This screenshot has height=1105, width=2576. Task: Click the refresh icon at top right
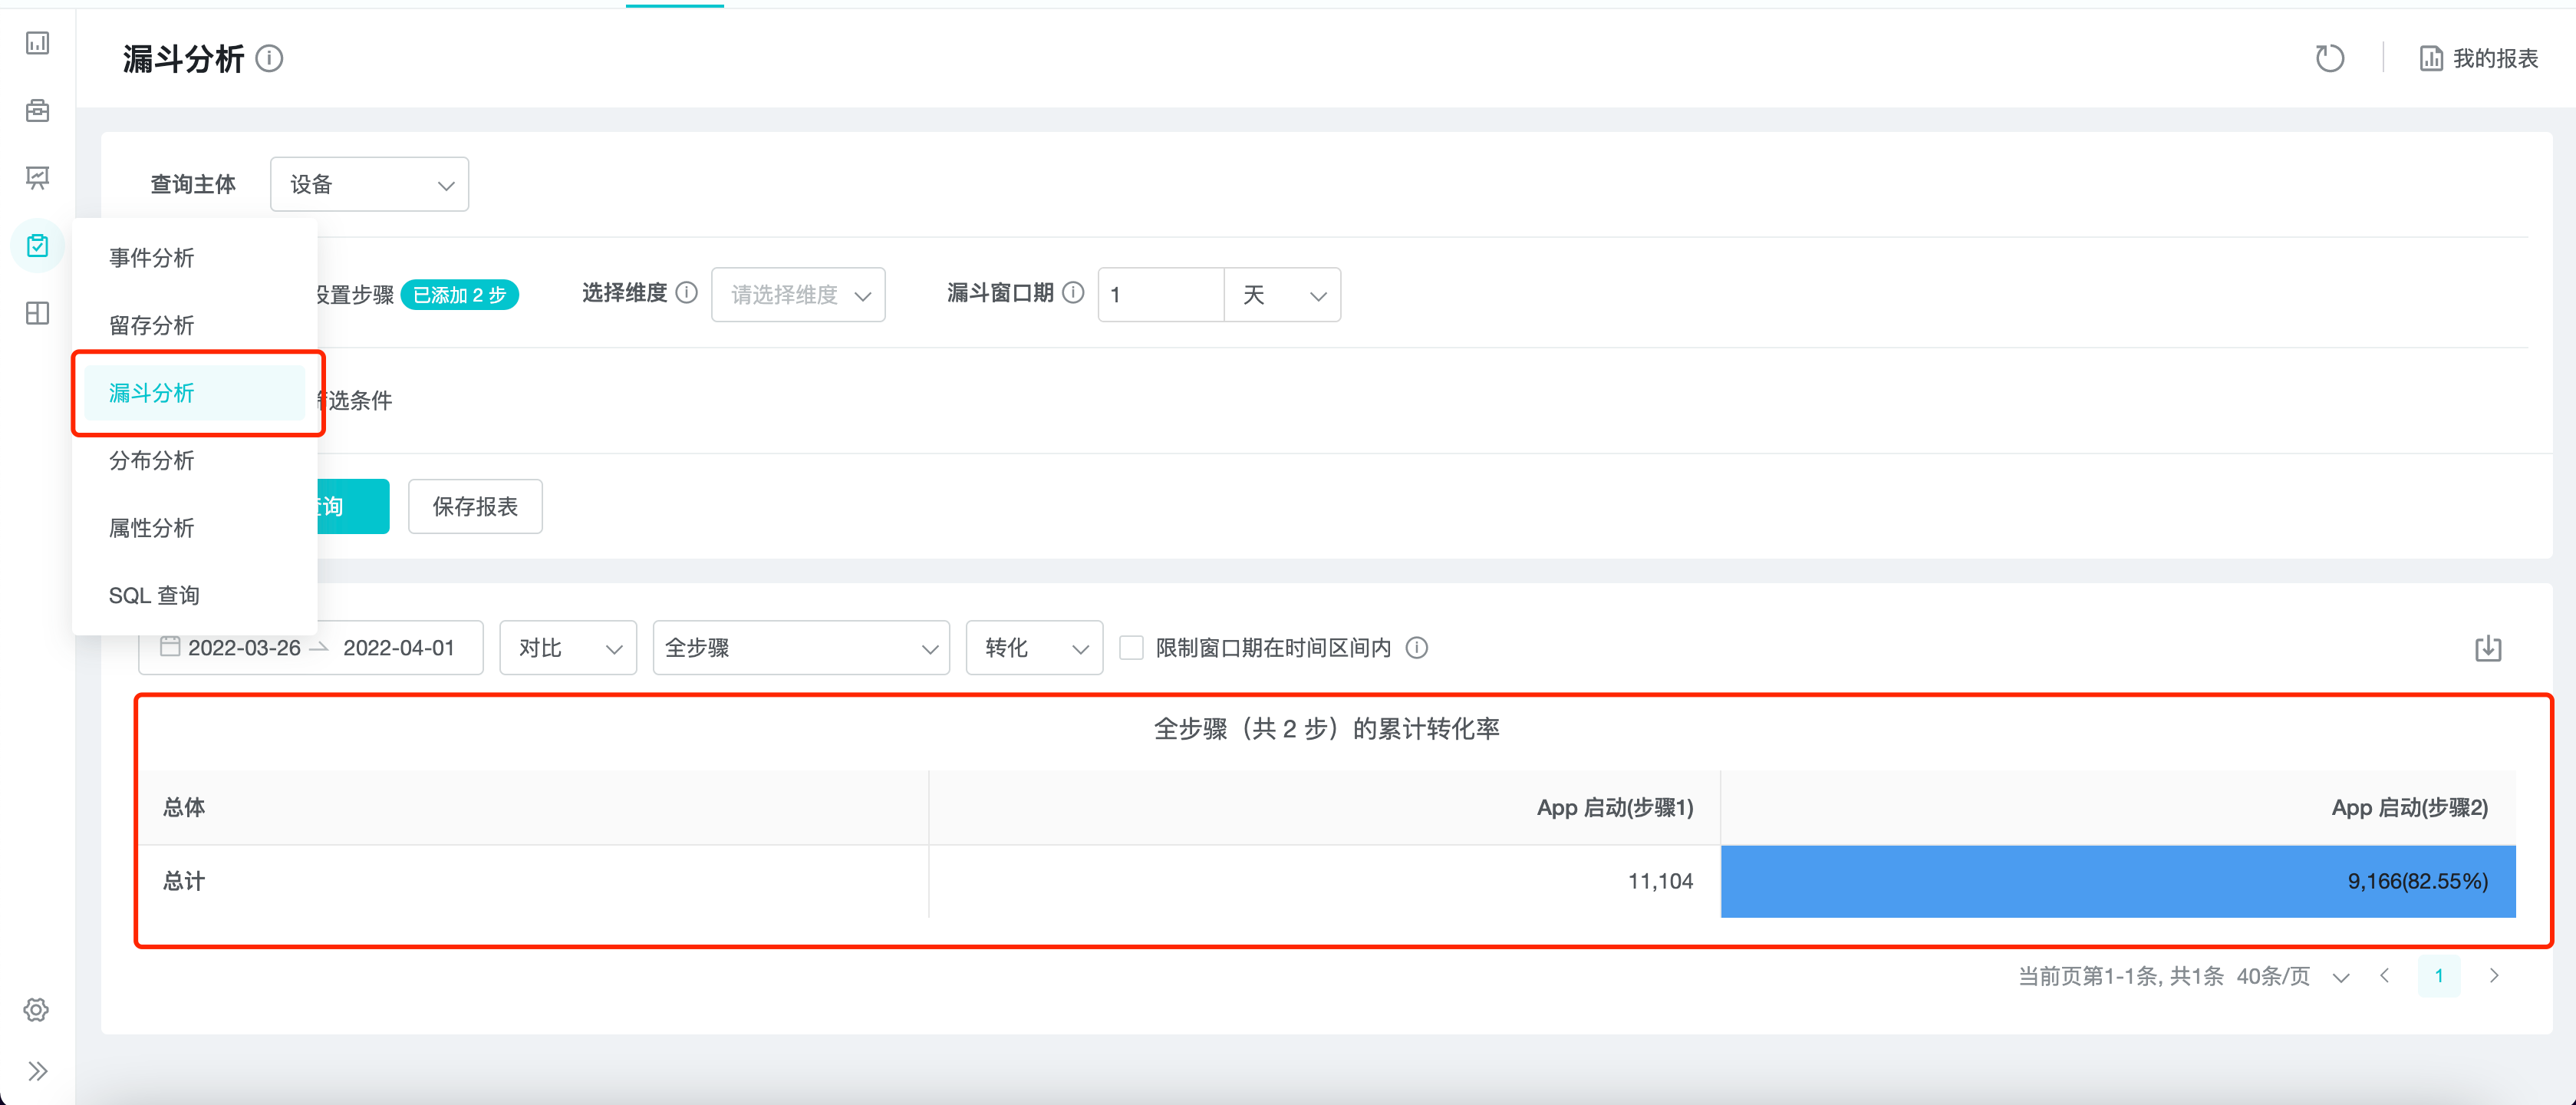click(x=2329, y=59)
